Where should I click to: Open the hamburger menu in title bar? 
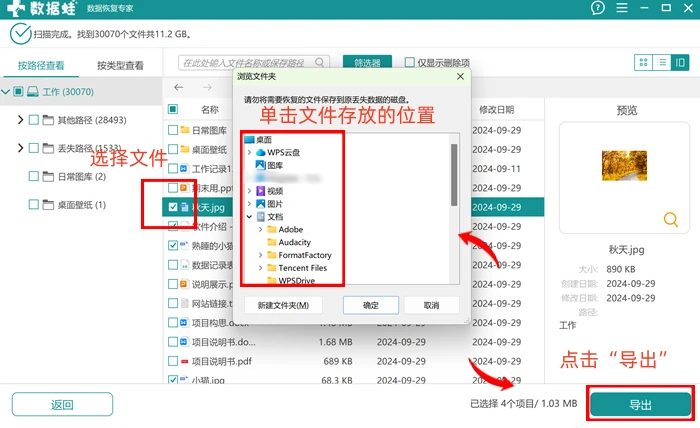tap(622, 8)
